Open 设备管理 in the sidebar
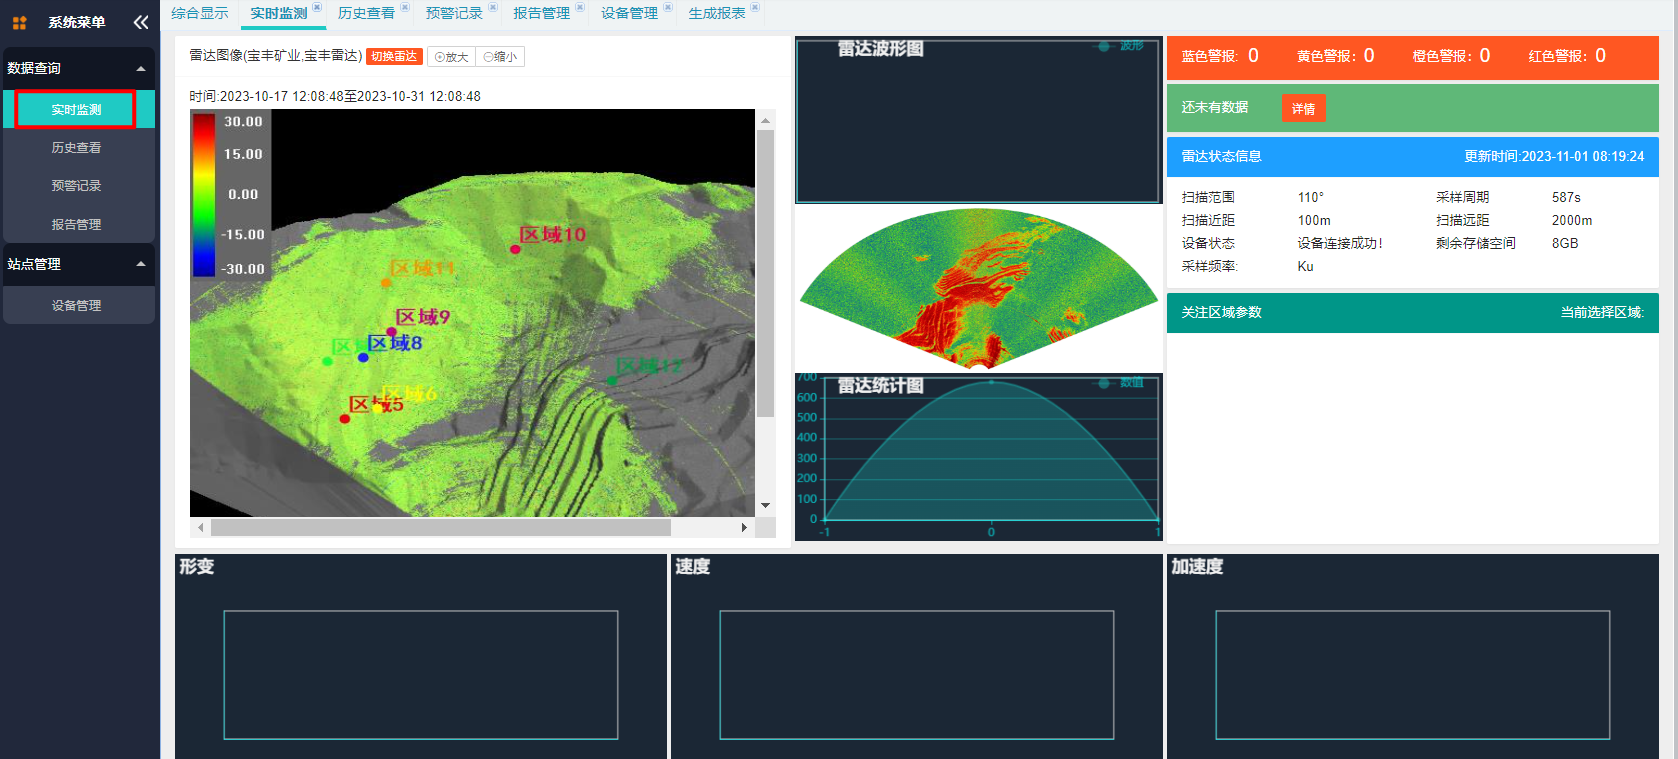The height and width of the screenshot is (759, 1678). click(x=77, y=306)
